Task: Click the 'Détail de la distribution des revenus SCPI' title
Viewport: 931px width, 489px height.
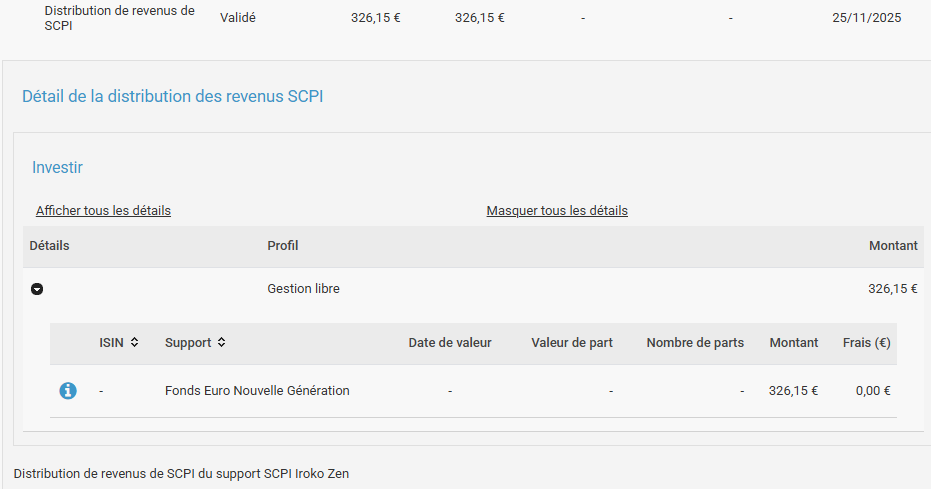Action: (172, 97)
